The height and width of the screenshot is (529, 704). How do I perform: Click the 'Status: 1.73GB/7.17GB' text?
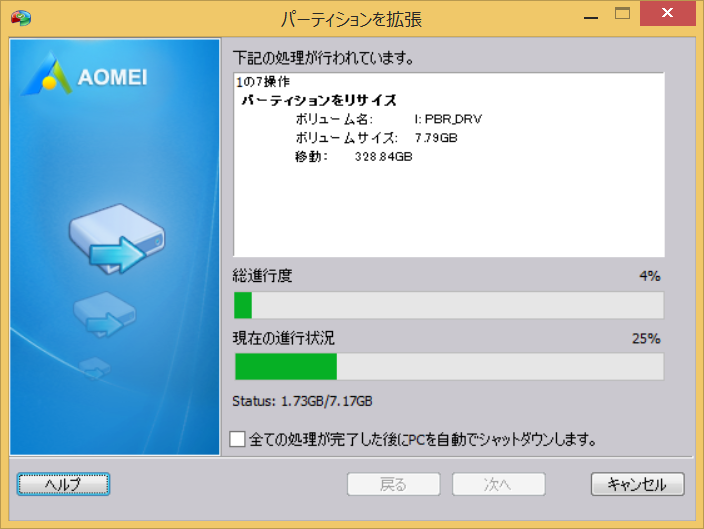[x=302, y=401]
